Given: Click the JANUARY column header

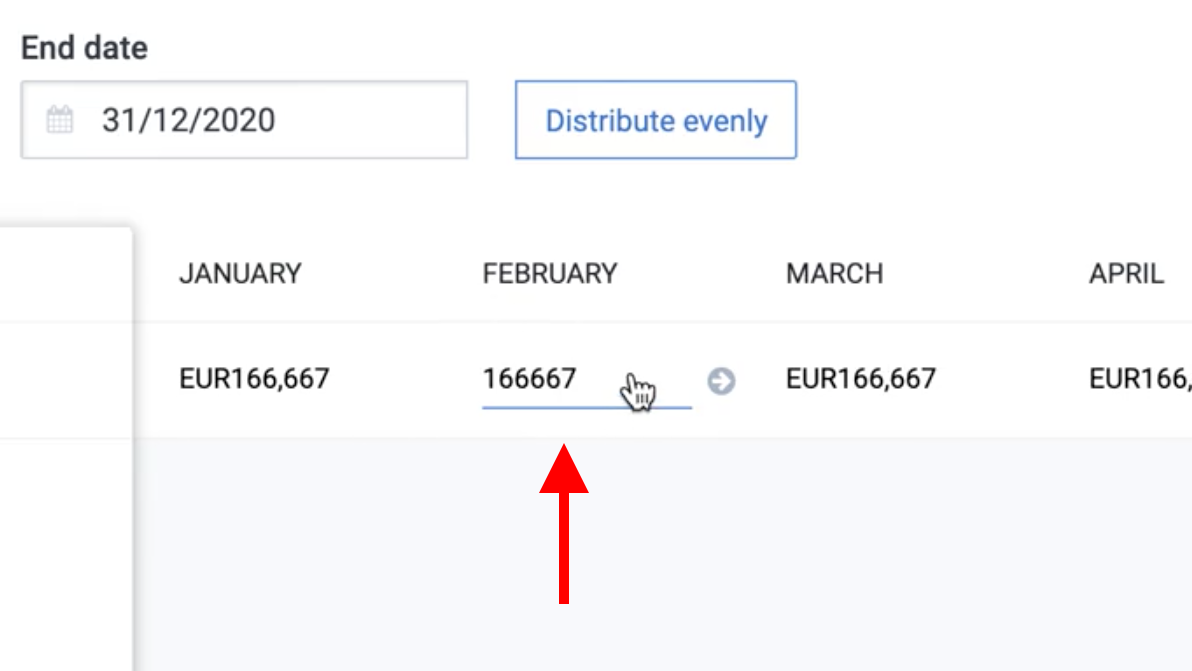Looking at the screenshot, I should point(240,274).
